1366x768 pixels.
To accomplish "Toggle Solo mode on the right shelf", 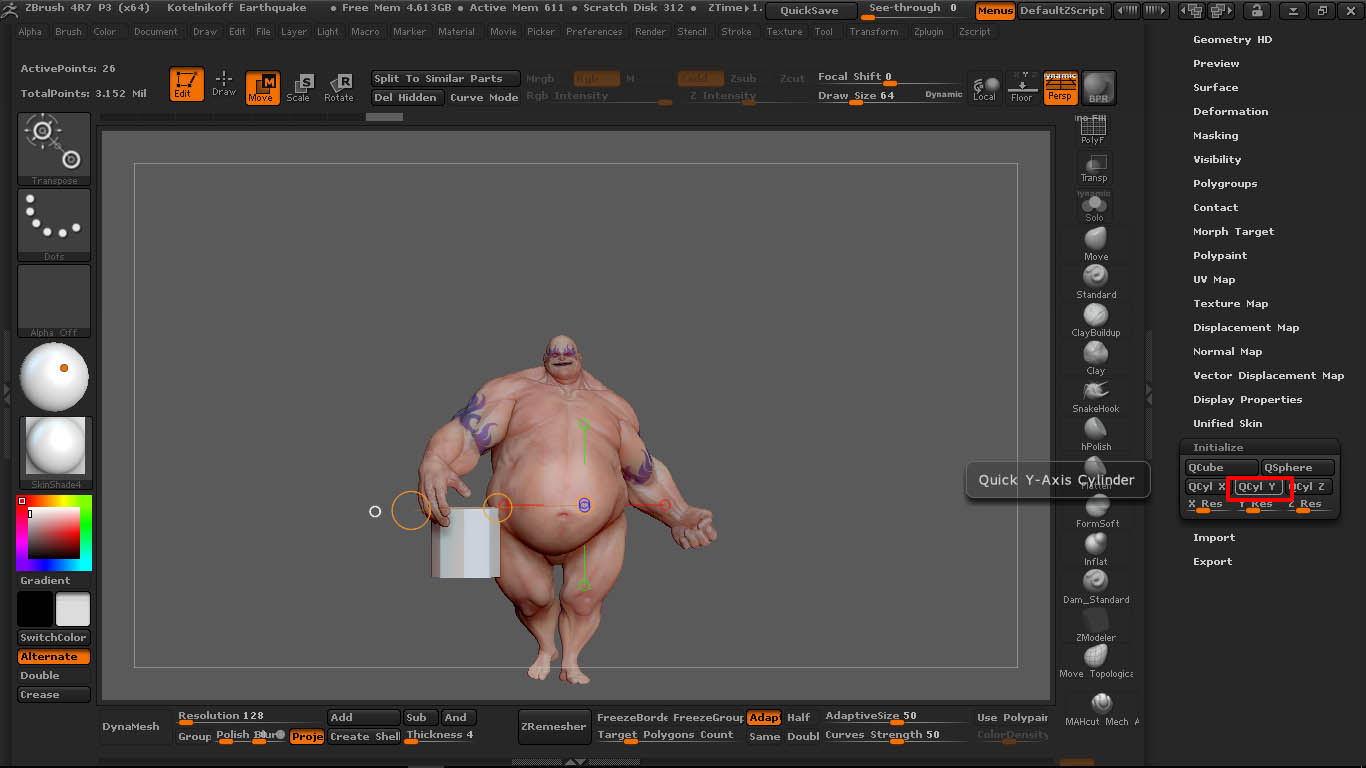I will (1094, 203).
